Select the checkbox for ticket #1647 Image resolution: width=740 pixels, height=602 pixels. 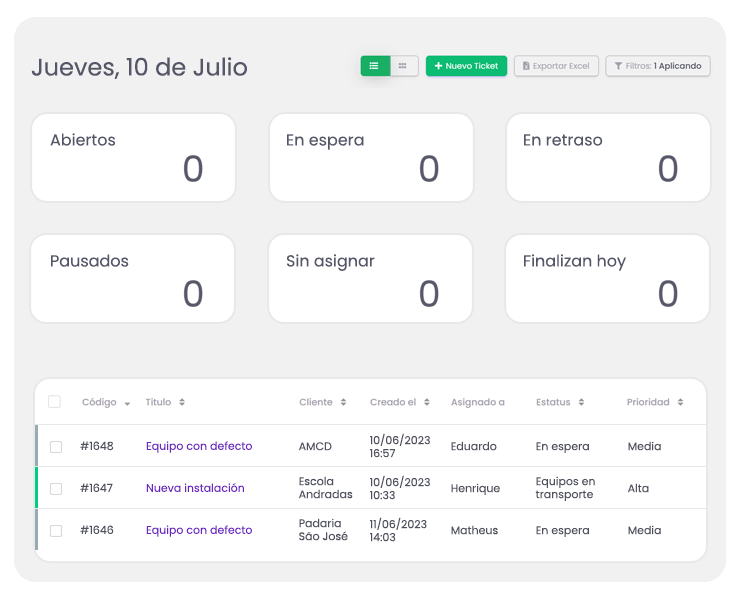pyautogui.click(x=56, y=489)
